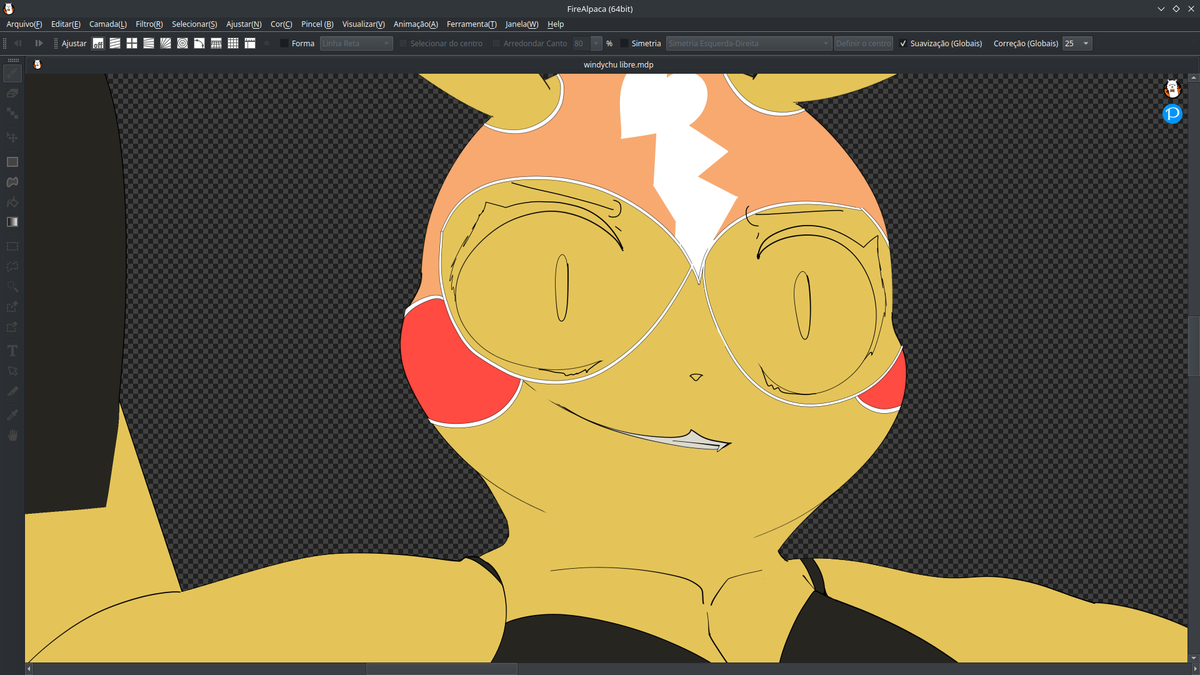Open the Selecionar menu
Screen dimensions: 1200x675
194,24
